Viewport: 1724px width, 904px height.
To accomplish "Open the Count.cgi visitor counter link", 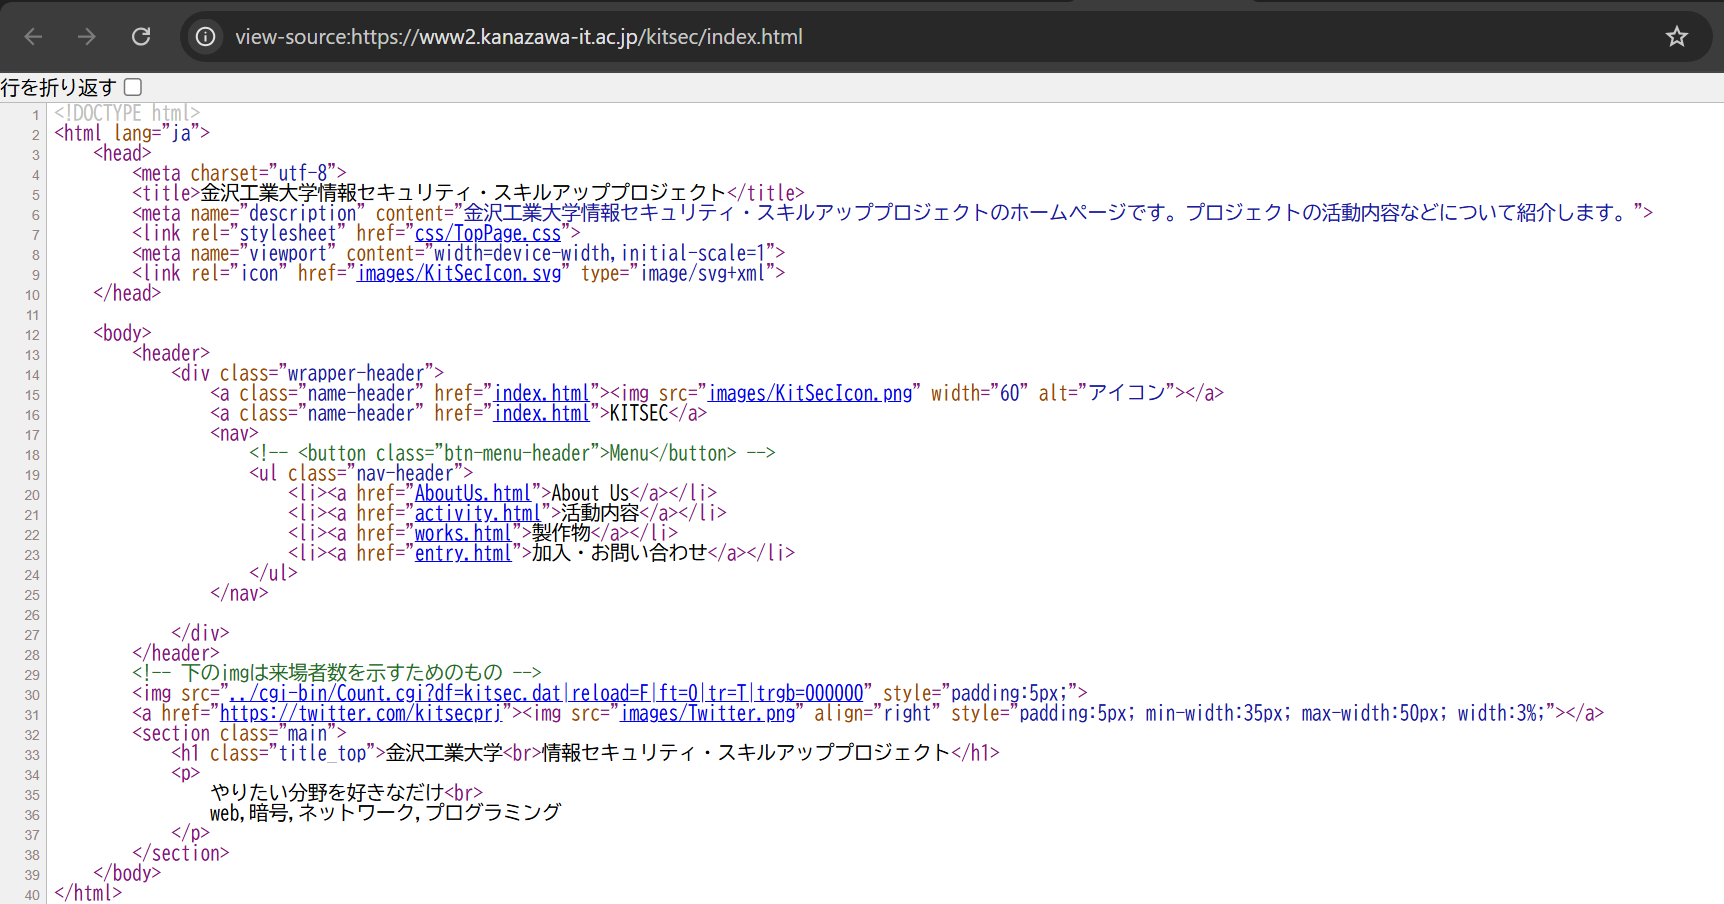I will click(x=546, y=693).
